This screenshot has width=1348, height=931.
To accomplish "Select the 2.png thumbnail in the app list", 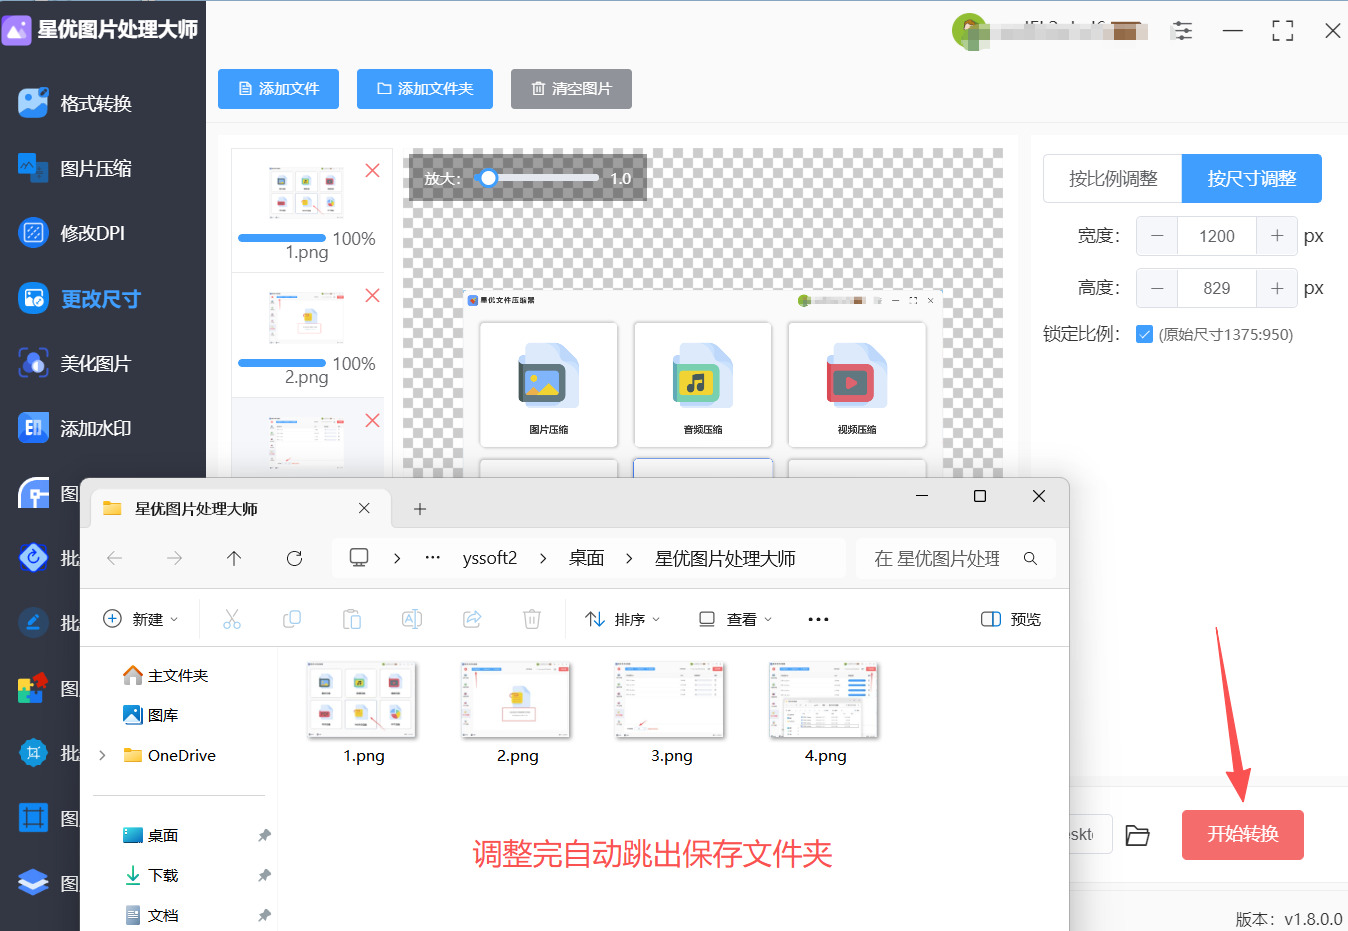I will pos(306,317).
